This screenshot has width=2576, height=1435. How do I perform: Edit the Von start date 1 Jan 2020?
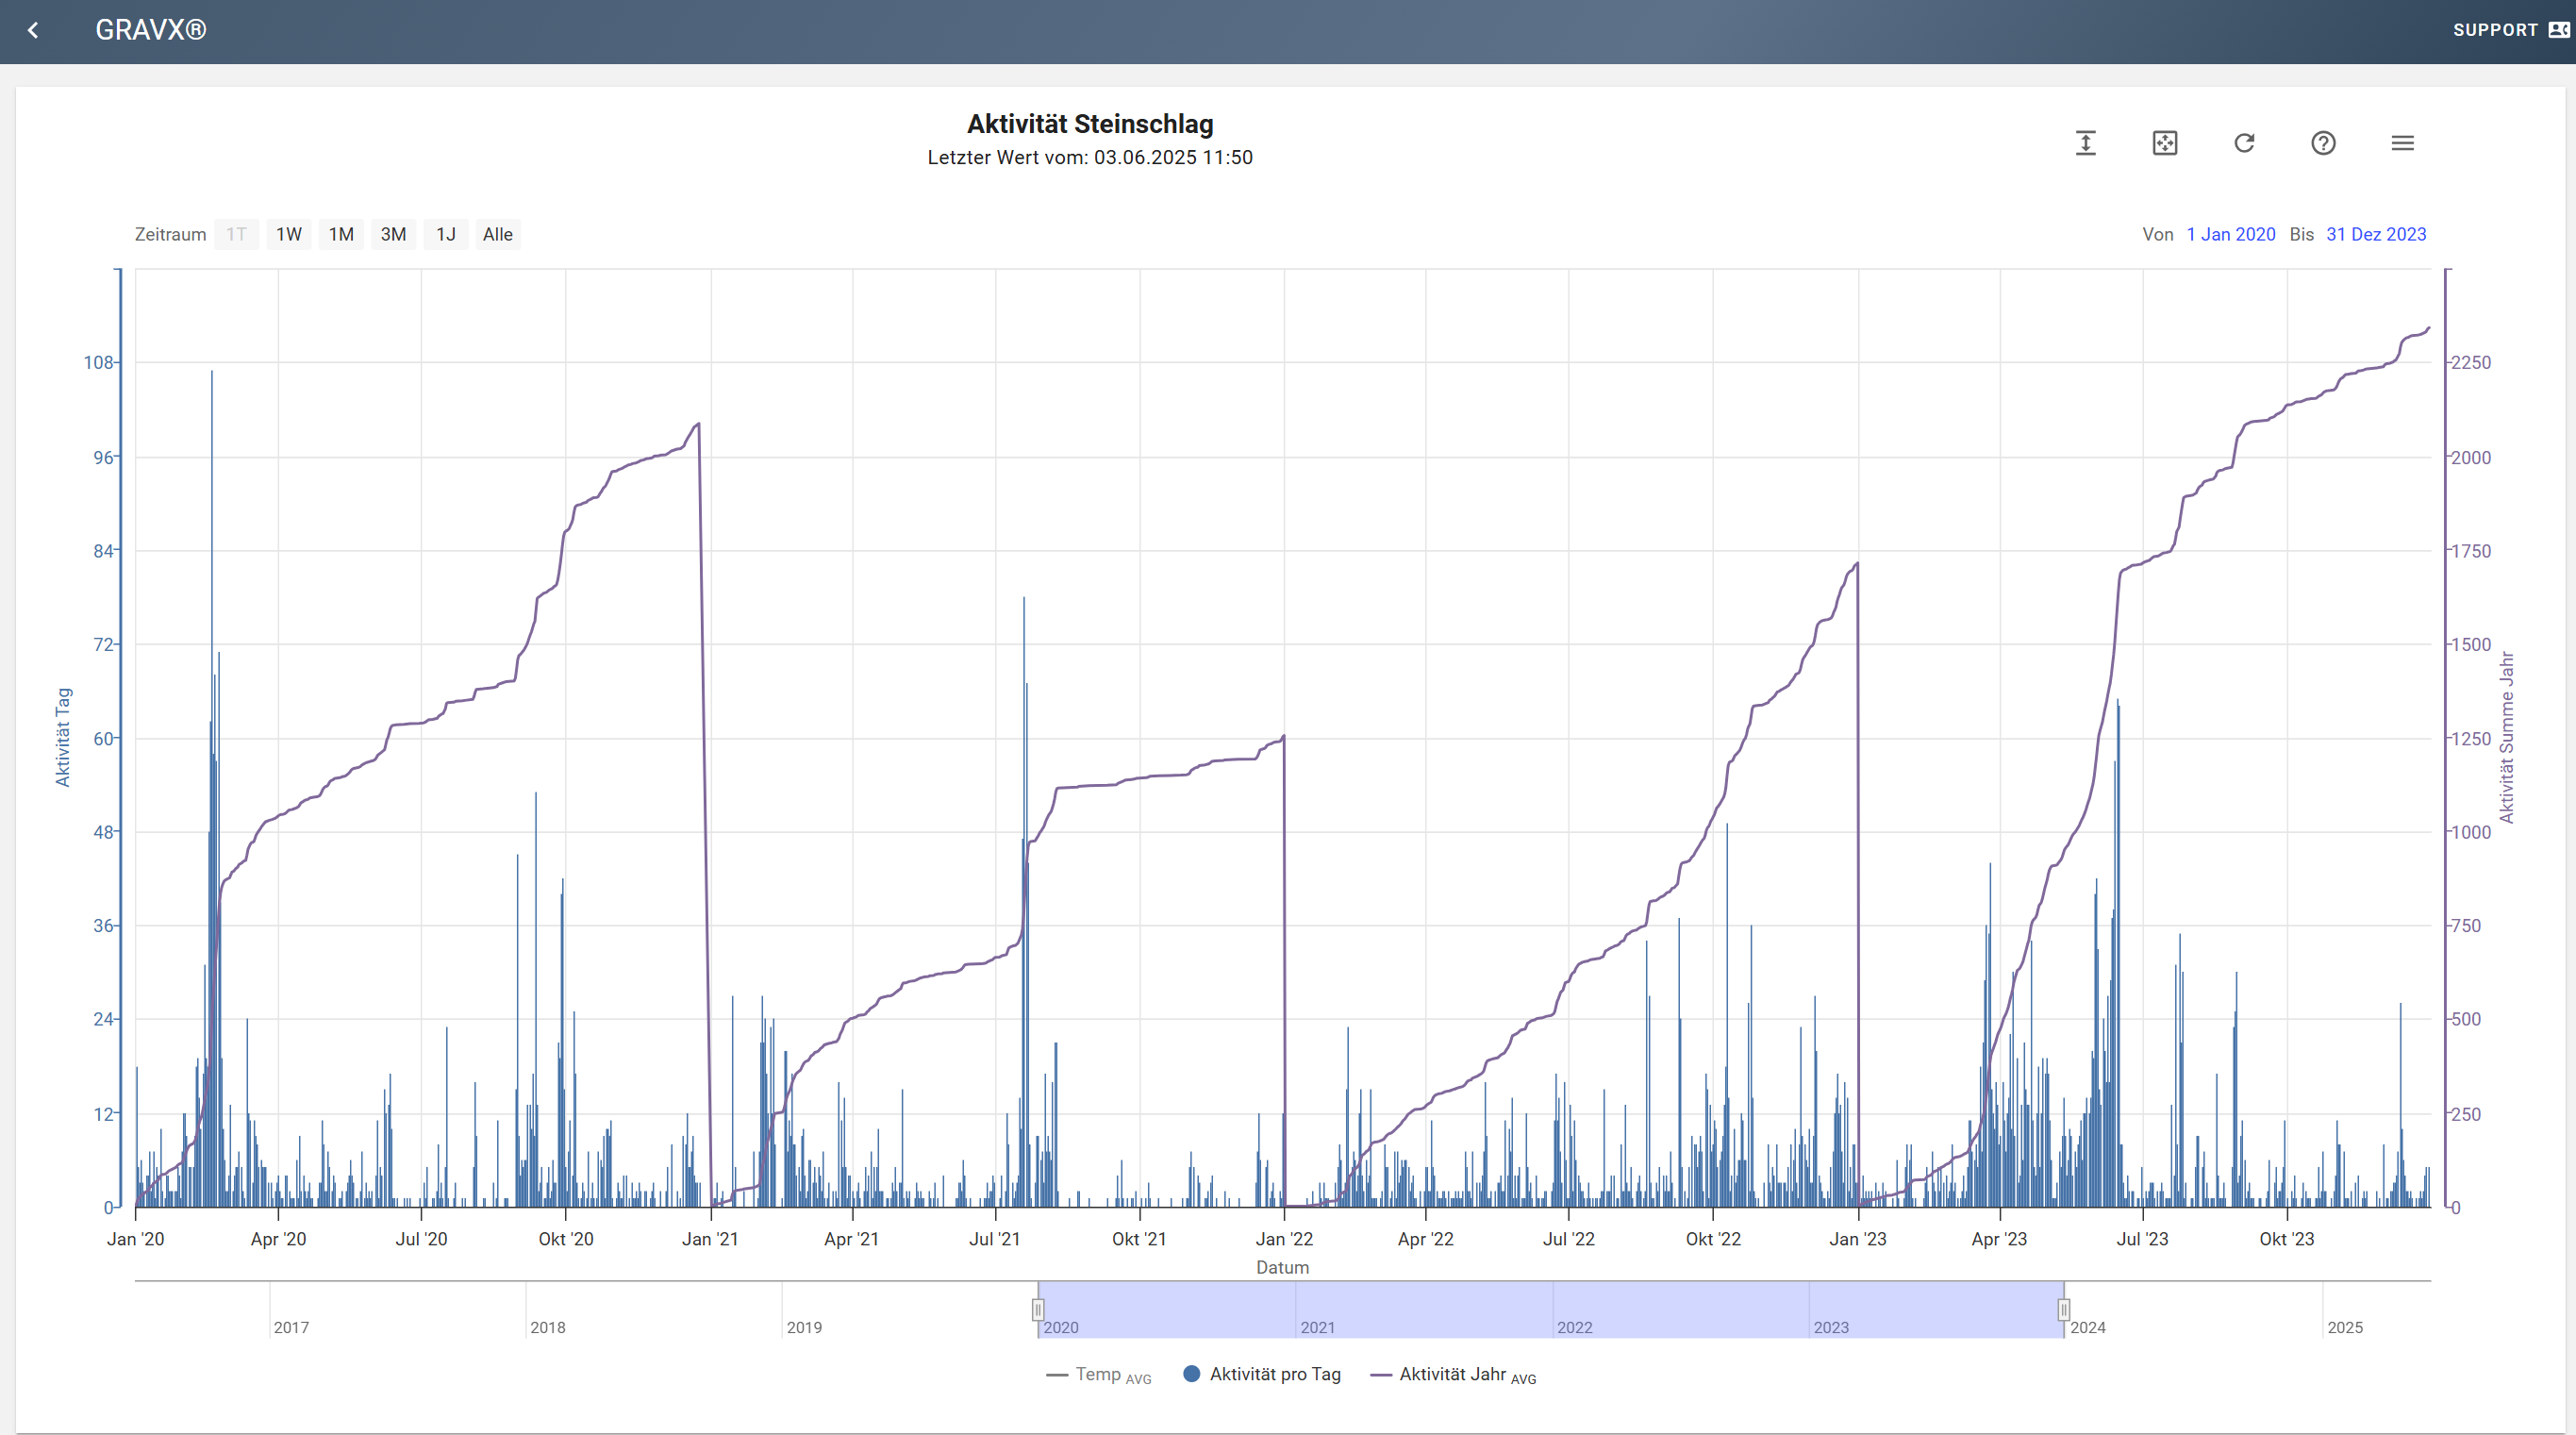click(x=2230, y=234)
